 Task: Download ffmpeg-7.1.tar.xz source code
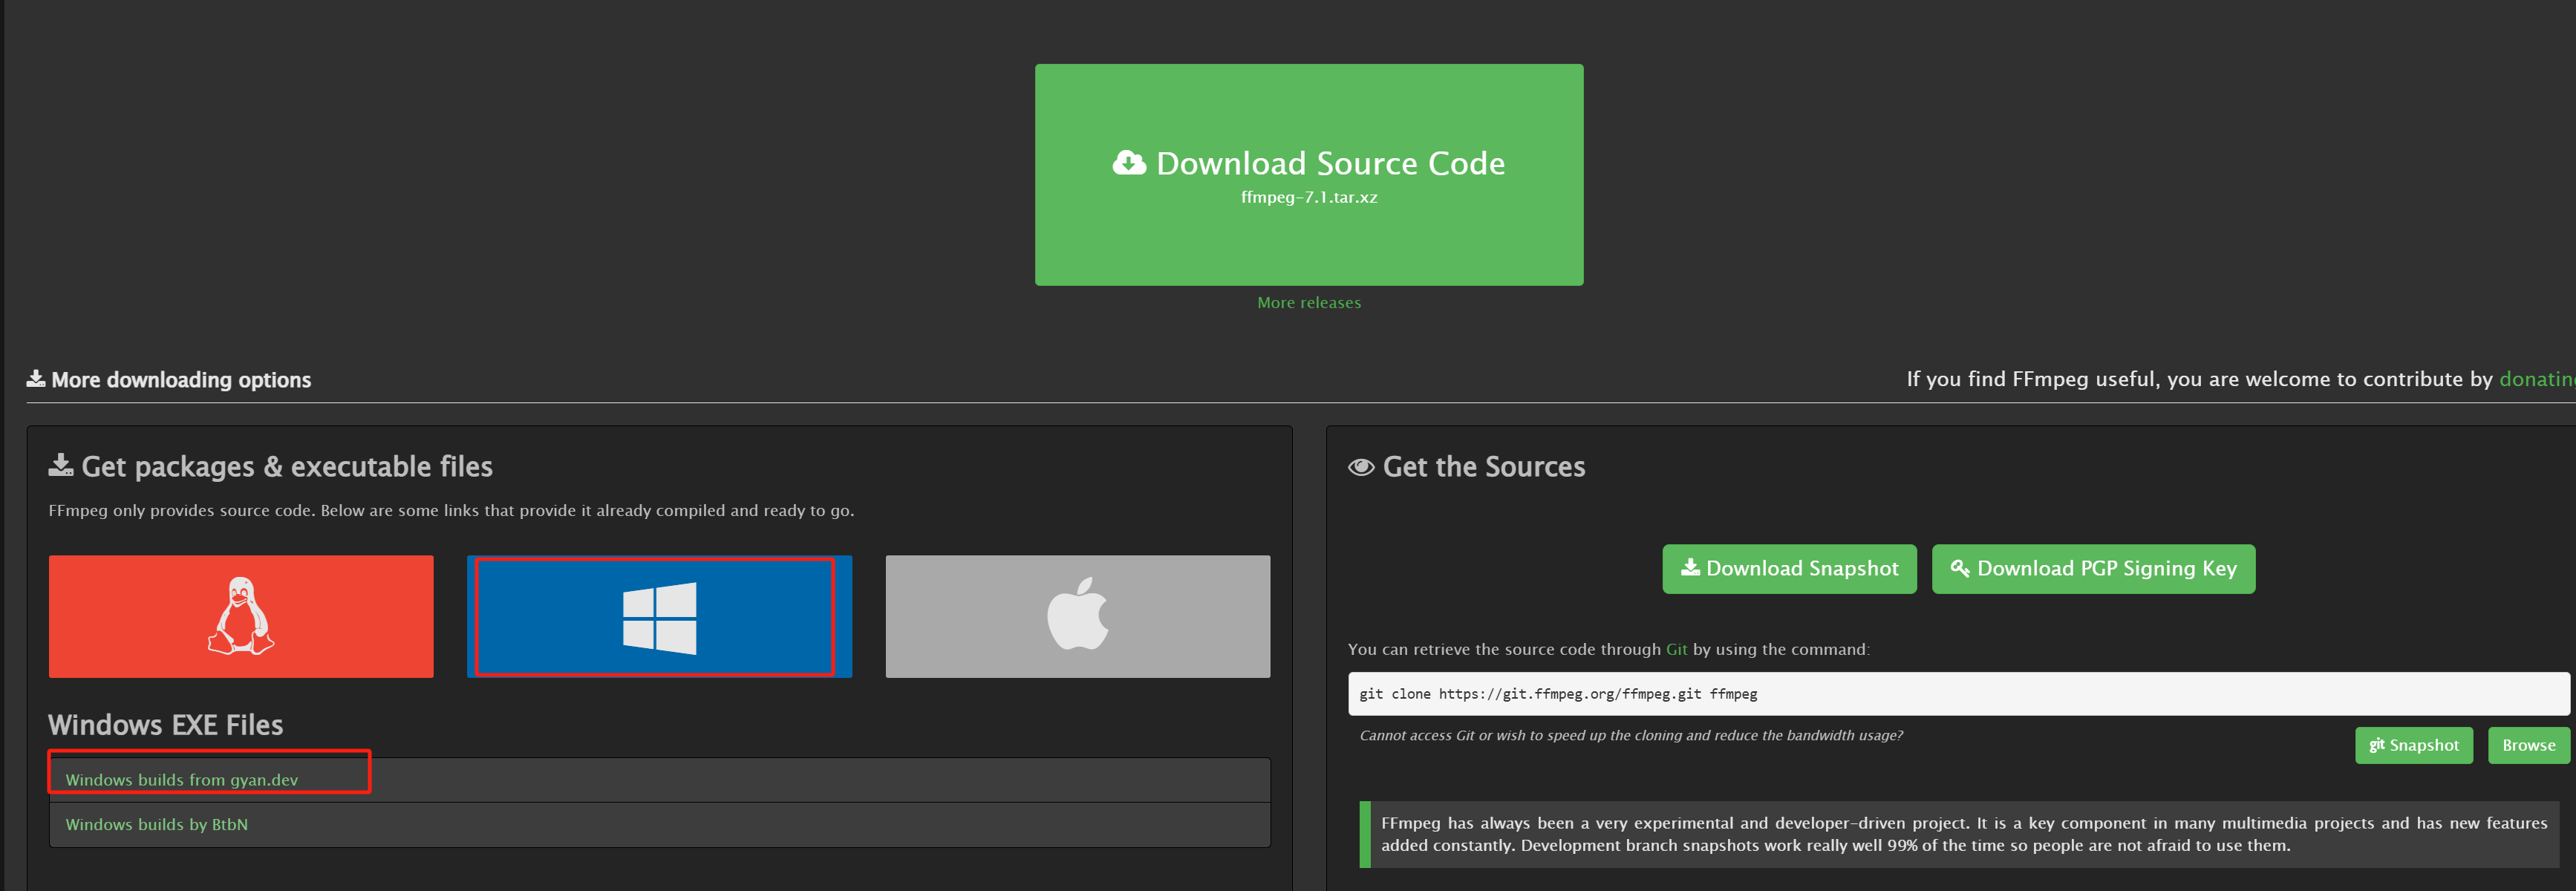[1308, 175]
